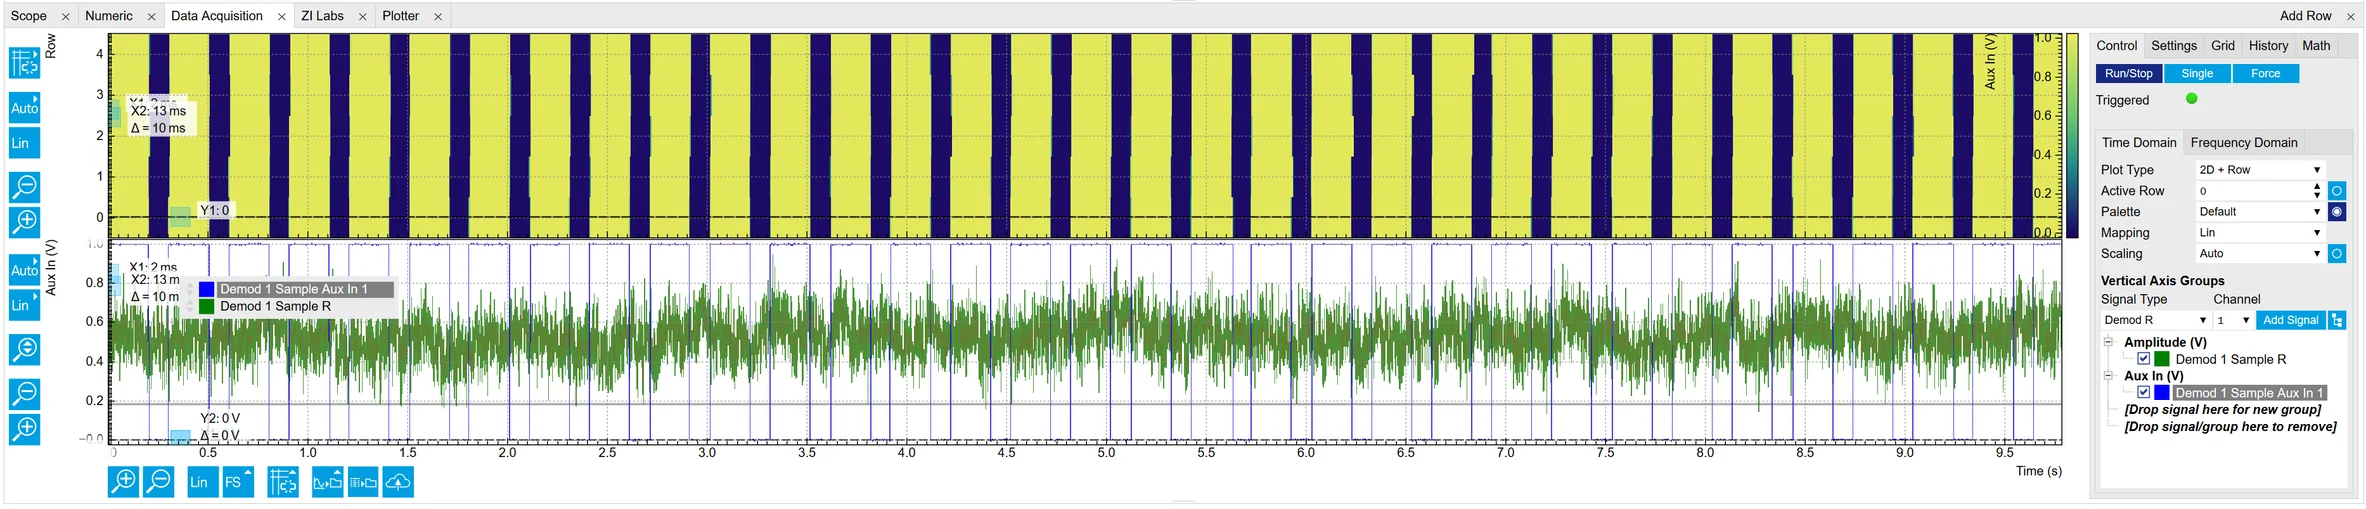This screenshot has height=509, width=2366.
Task: Select Demod 1 Sample R in the plot legend
Action: 275,306
